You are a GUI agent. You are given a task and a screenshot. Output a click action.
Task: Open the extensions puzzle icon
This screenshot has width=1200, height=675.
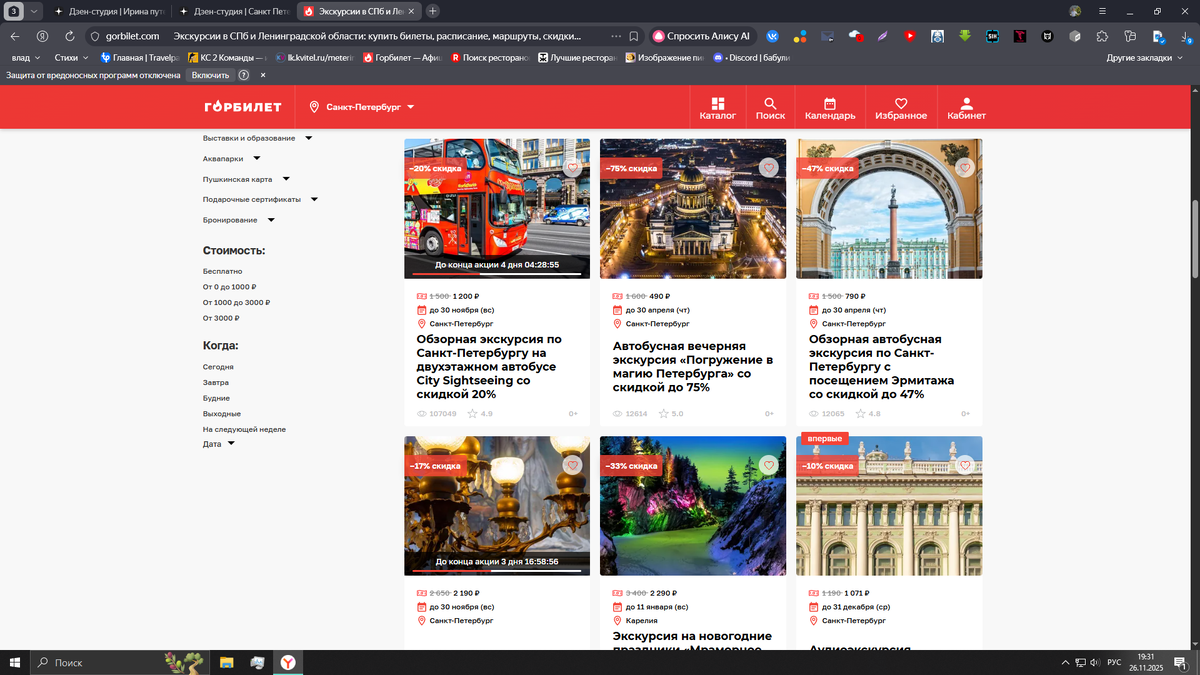tap(1102, 36)
